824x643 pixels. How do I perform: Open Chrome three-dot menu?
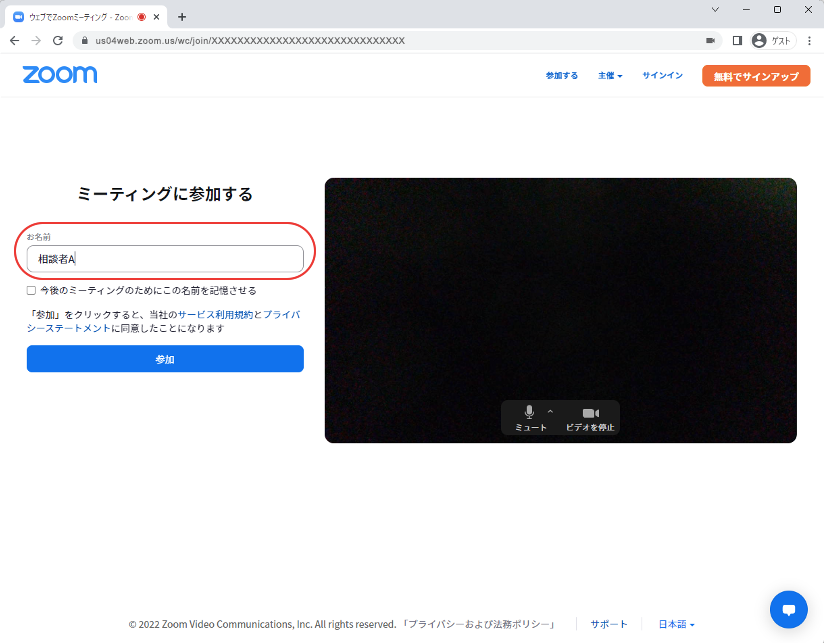(809, 40)
